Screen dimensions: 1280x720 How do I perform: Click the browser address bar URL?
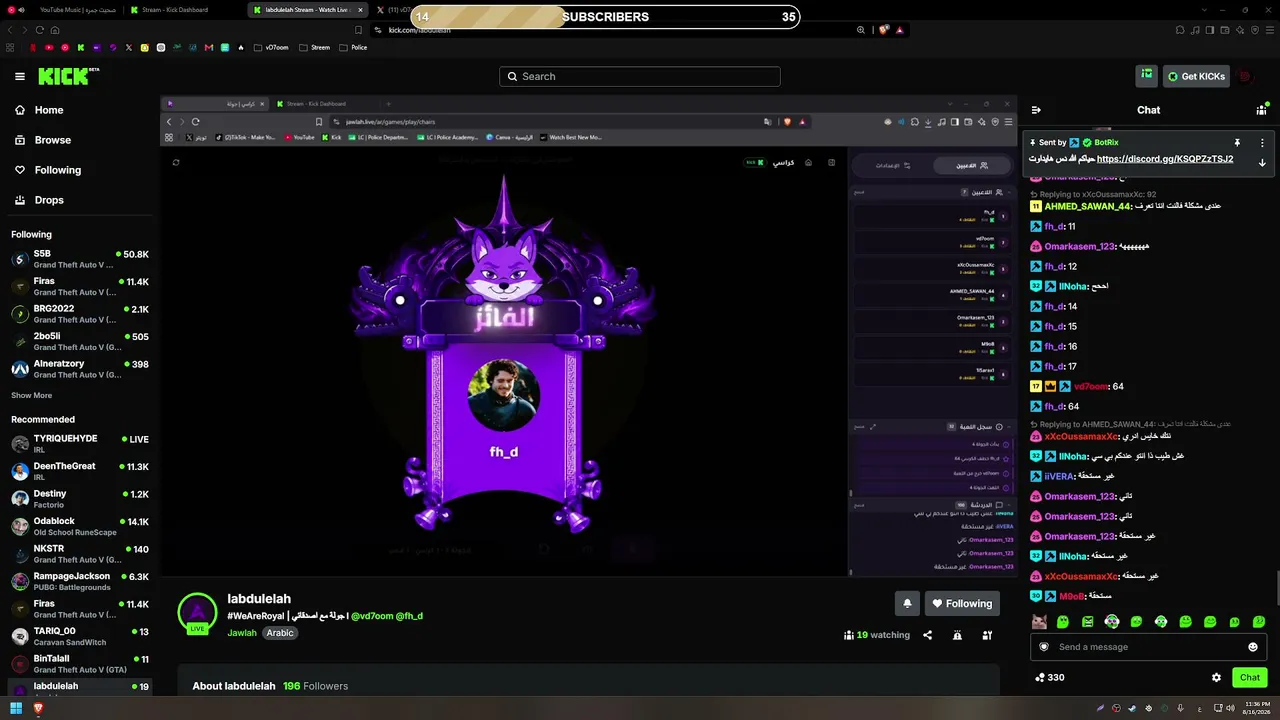420,30
